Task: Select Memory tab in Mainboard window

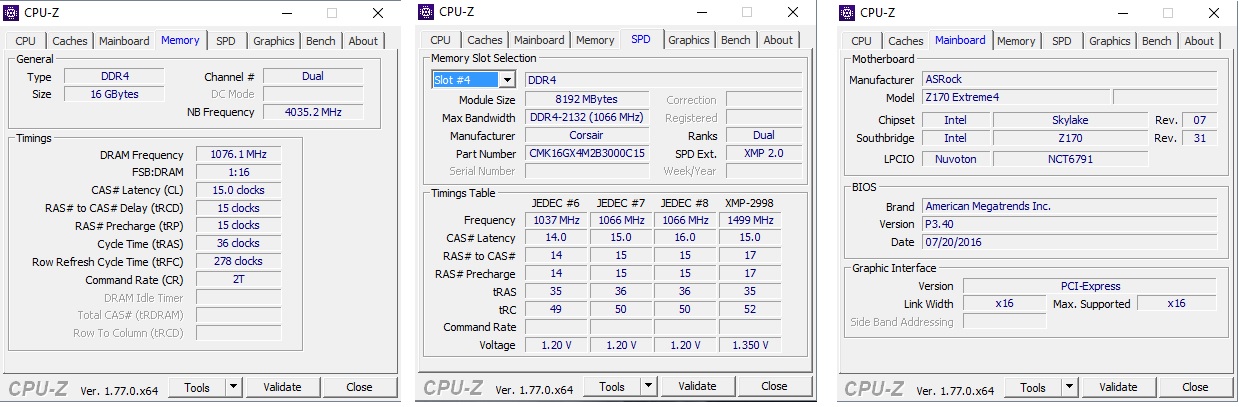Action: 1016,41
